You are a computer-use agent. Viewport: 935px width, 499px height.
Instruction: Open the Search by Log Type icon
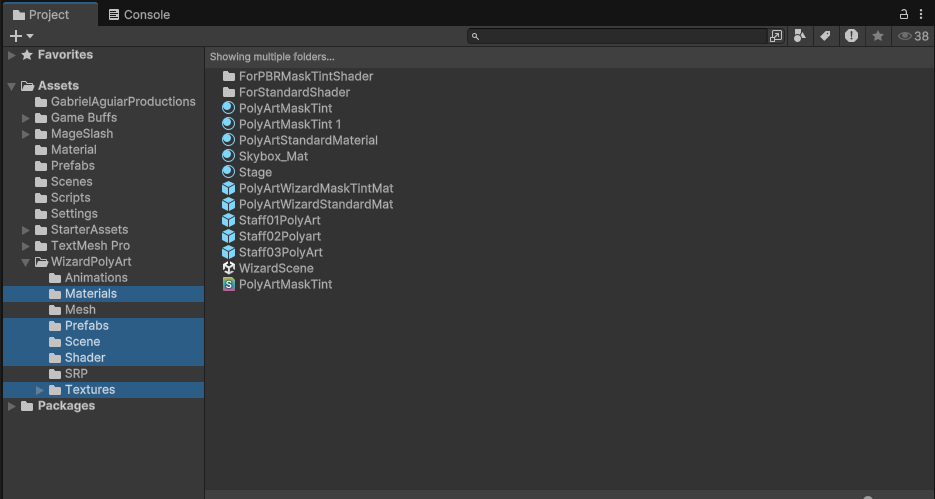tap(852, 36)
